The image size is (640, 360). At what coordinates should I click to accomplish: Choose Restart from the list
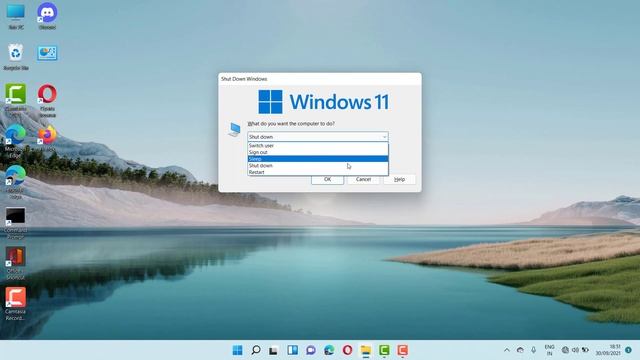pyautogui.click(x=318, y=172)
